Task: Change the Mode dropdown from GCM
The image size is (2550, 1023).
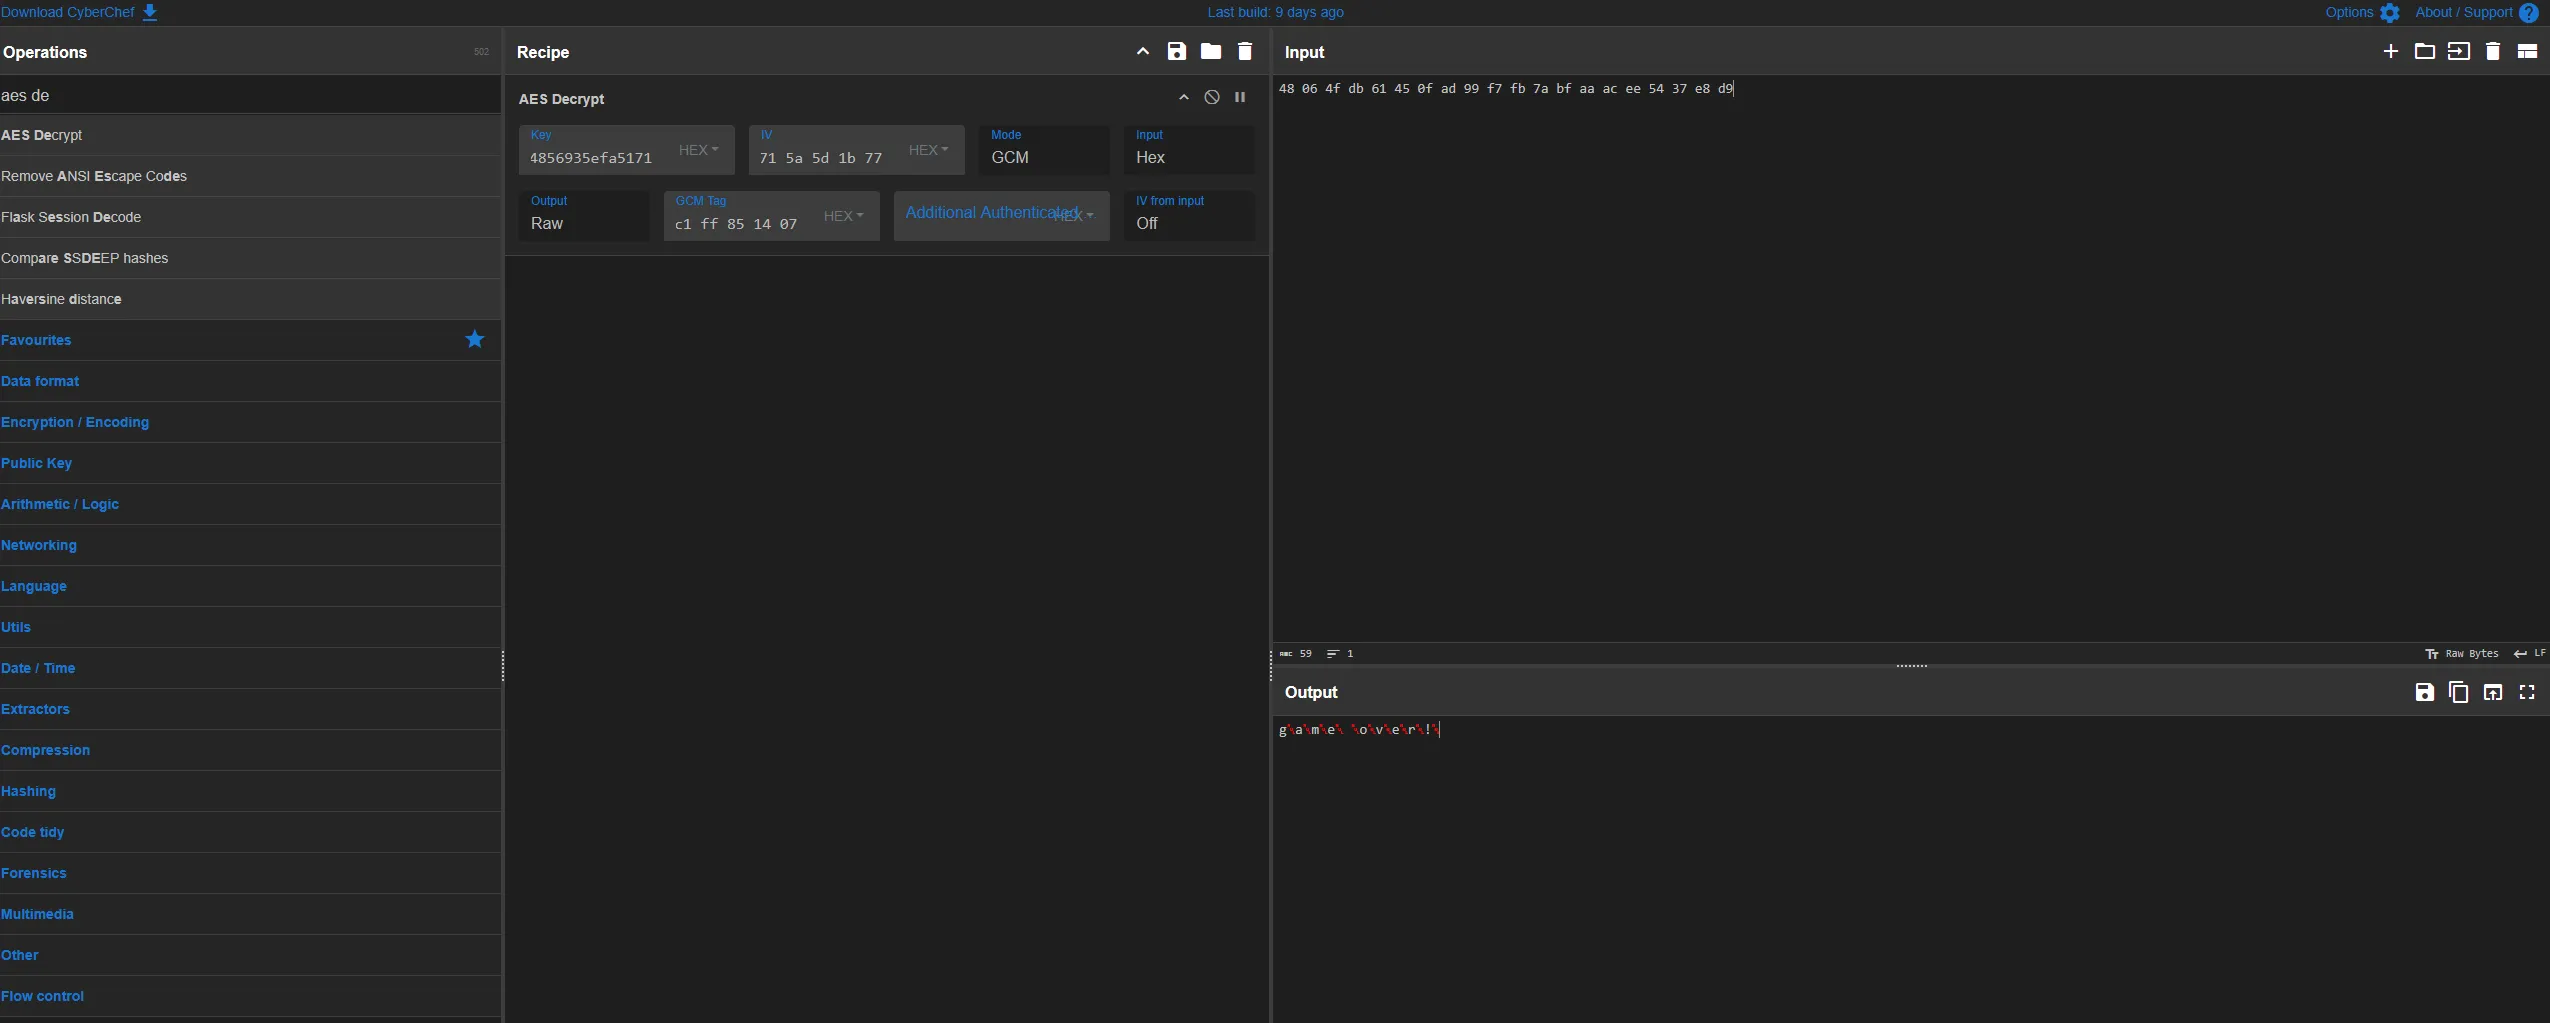Action: [x=1044, y=150]
